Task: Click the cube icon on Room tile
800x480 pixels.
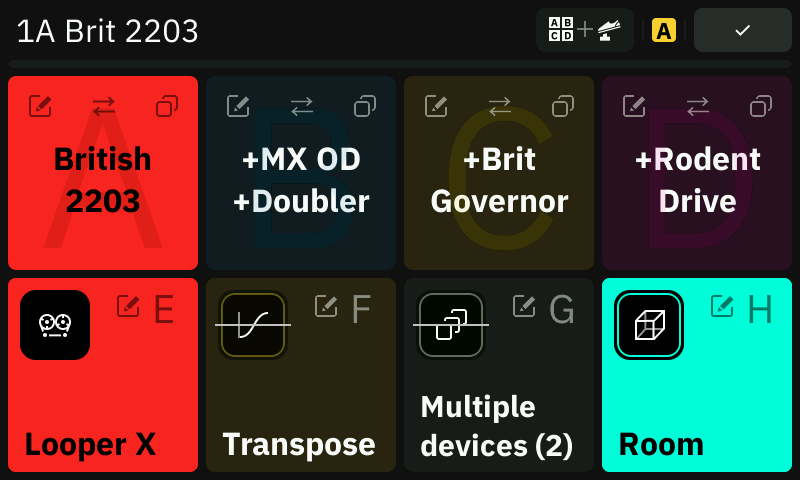Action: coord(649,325)
